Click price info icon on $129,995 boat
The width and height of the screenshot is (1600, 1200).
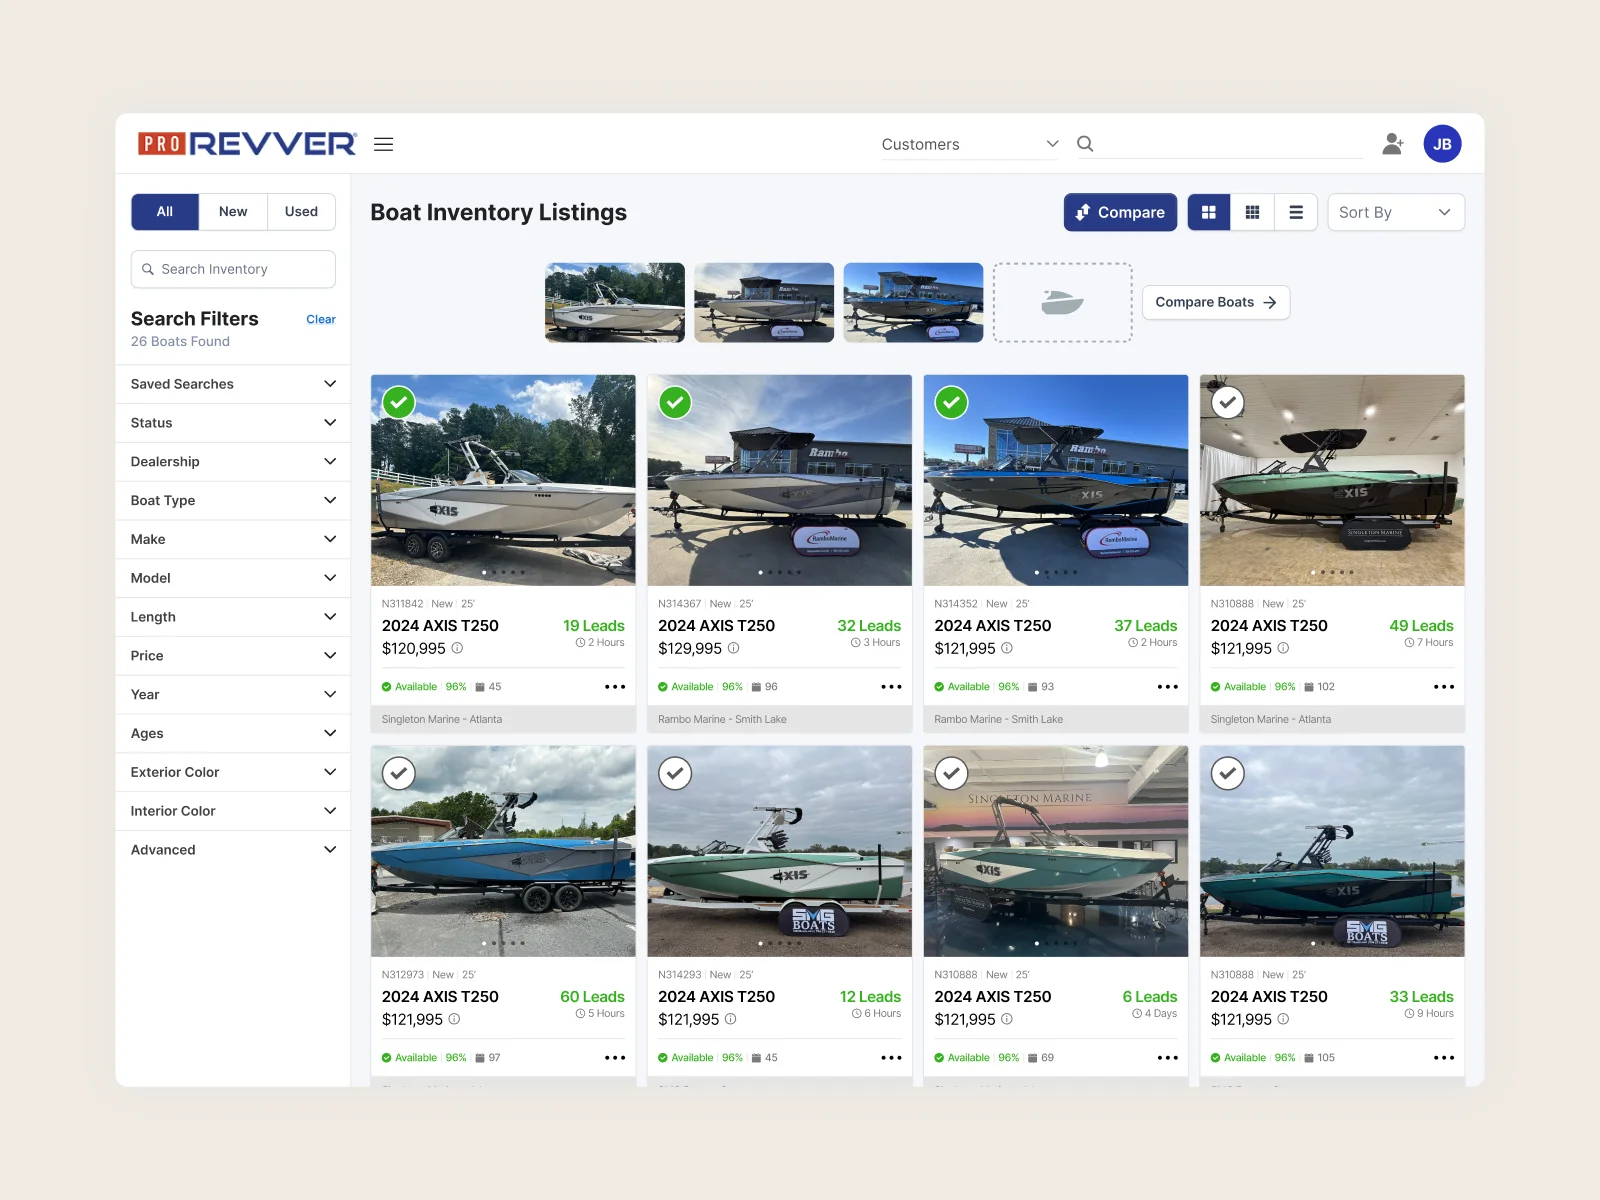pyautogui.click(x=733, y=648)
